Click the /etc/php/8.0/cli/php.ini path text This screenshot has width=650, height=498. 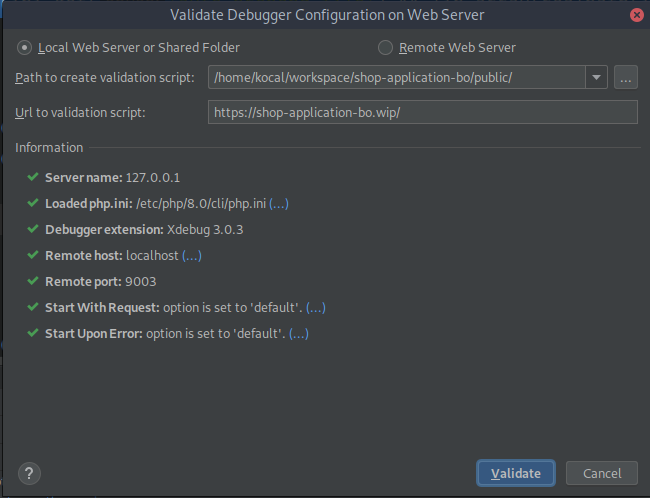201,204
